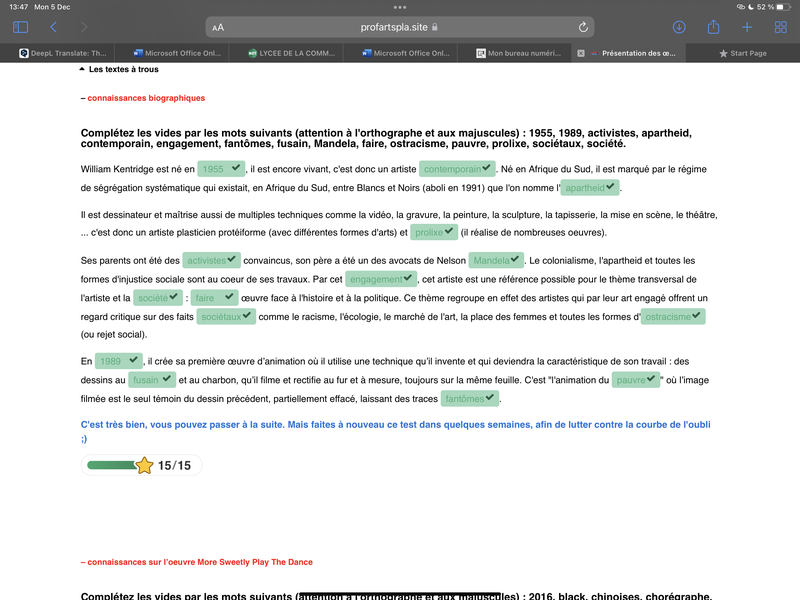800x600 pixels.
Task: Open the Safari downloads list
Action: [679, 27]
